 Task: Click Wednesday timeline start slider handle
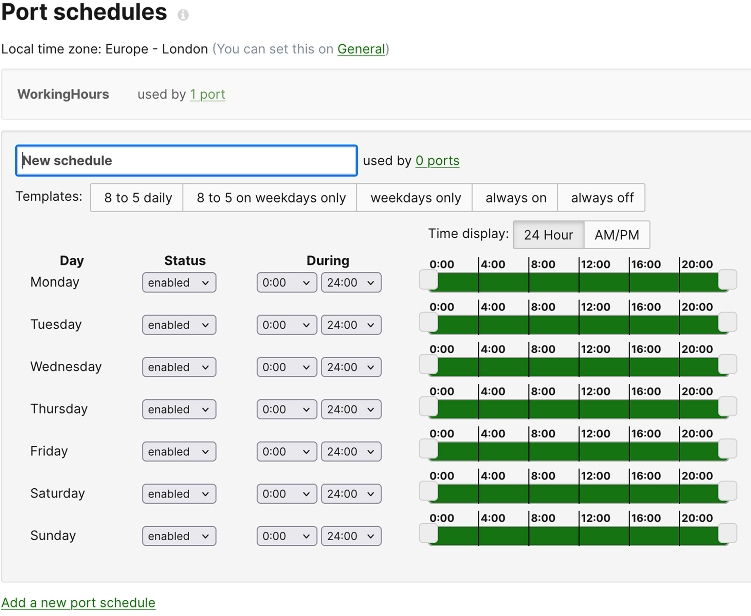click(429, 364)
